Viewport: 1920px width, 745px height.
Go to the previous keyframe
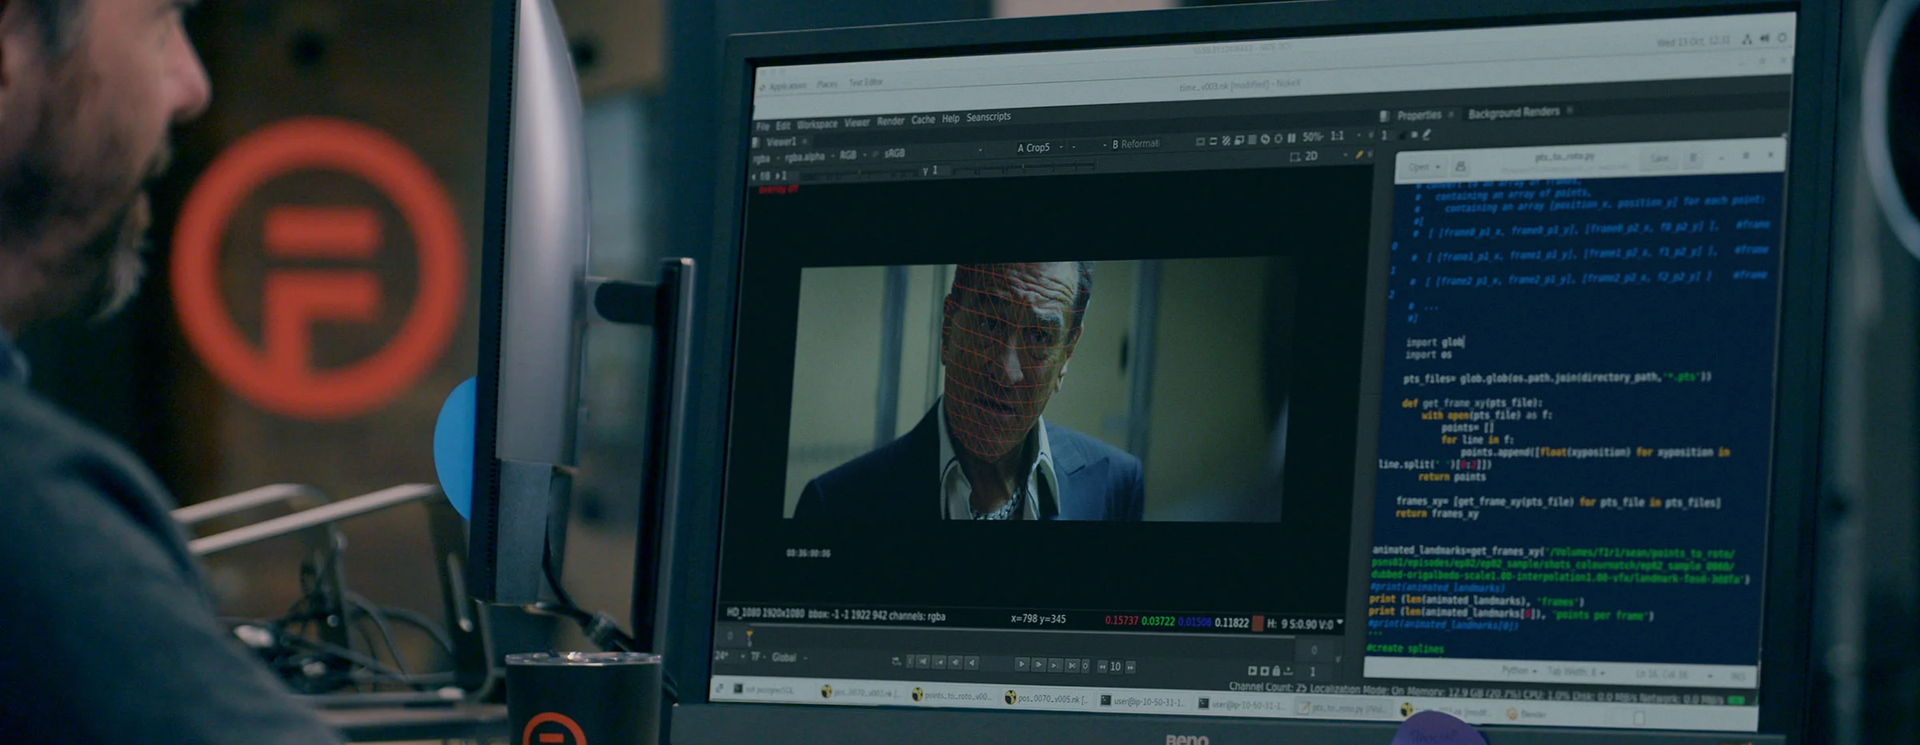(x=939, y=662)
